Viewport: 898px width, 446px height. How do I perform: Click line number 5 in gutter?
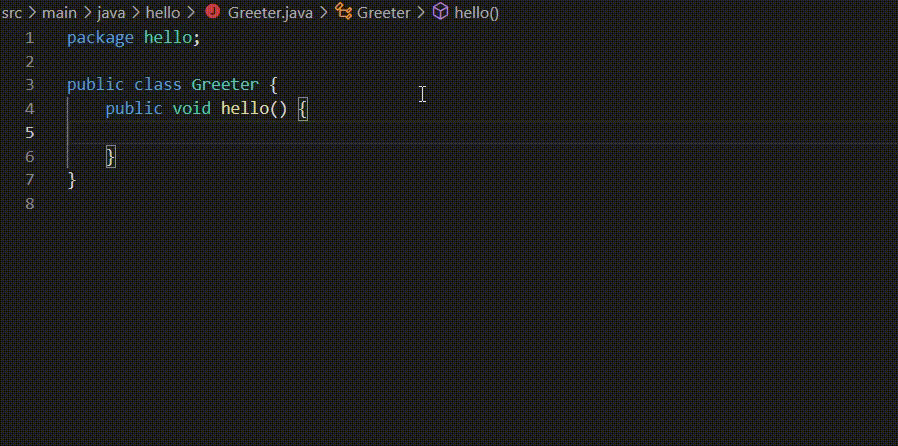click(30, 133)
